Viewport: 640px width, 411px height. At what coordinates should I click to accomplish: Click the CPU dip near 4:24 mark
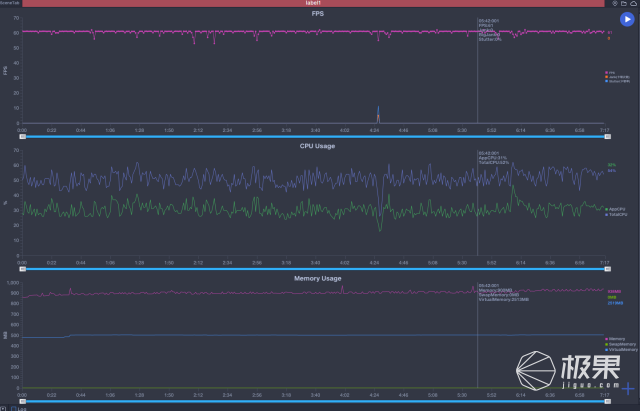pos(380,226)
